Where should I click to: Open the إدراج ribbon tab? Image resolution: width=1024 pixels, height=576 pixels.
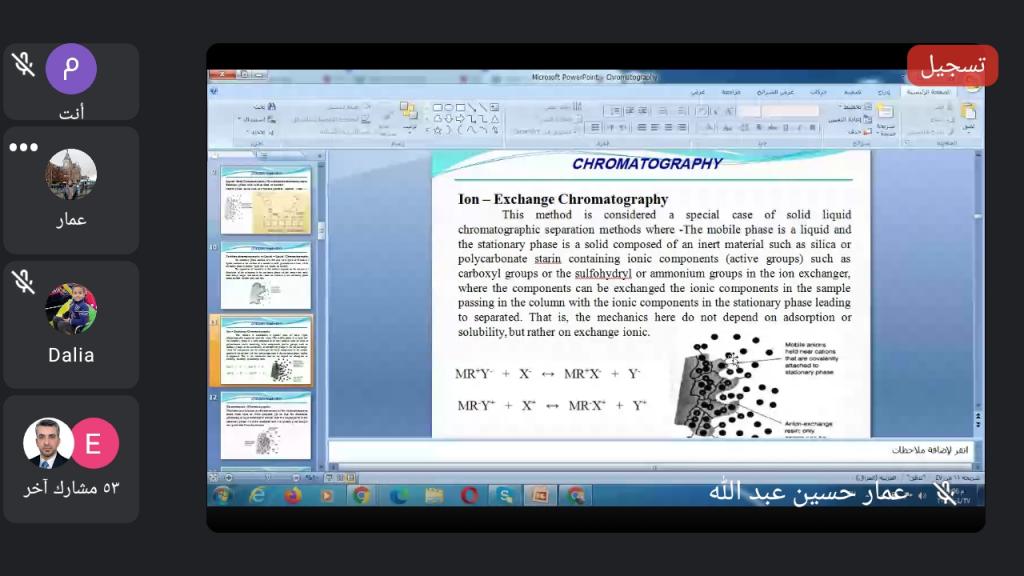883,91
